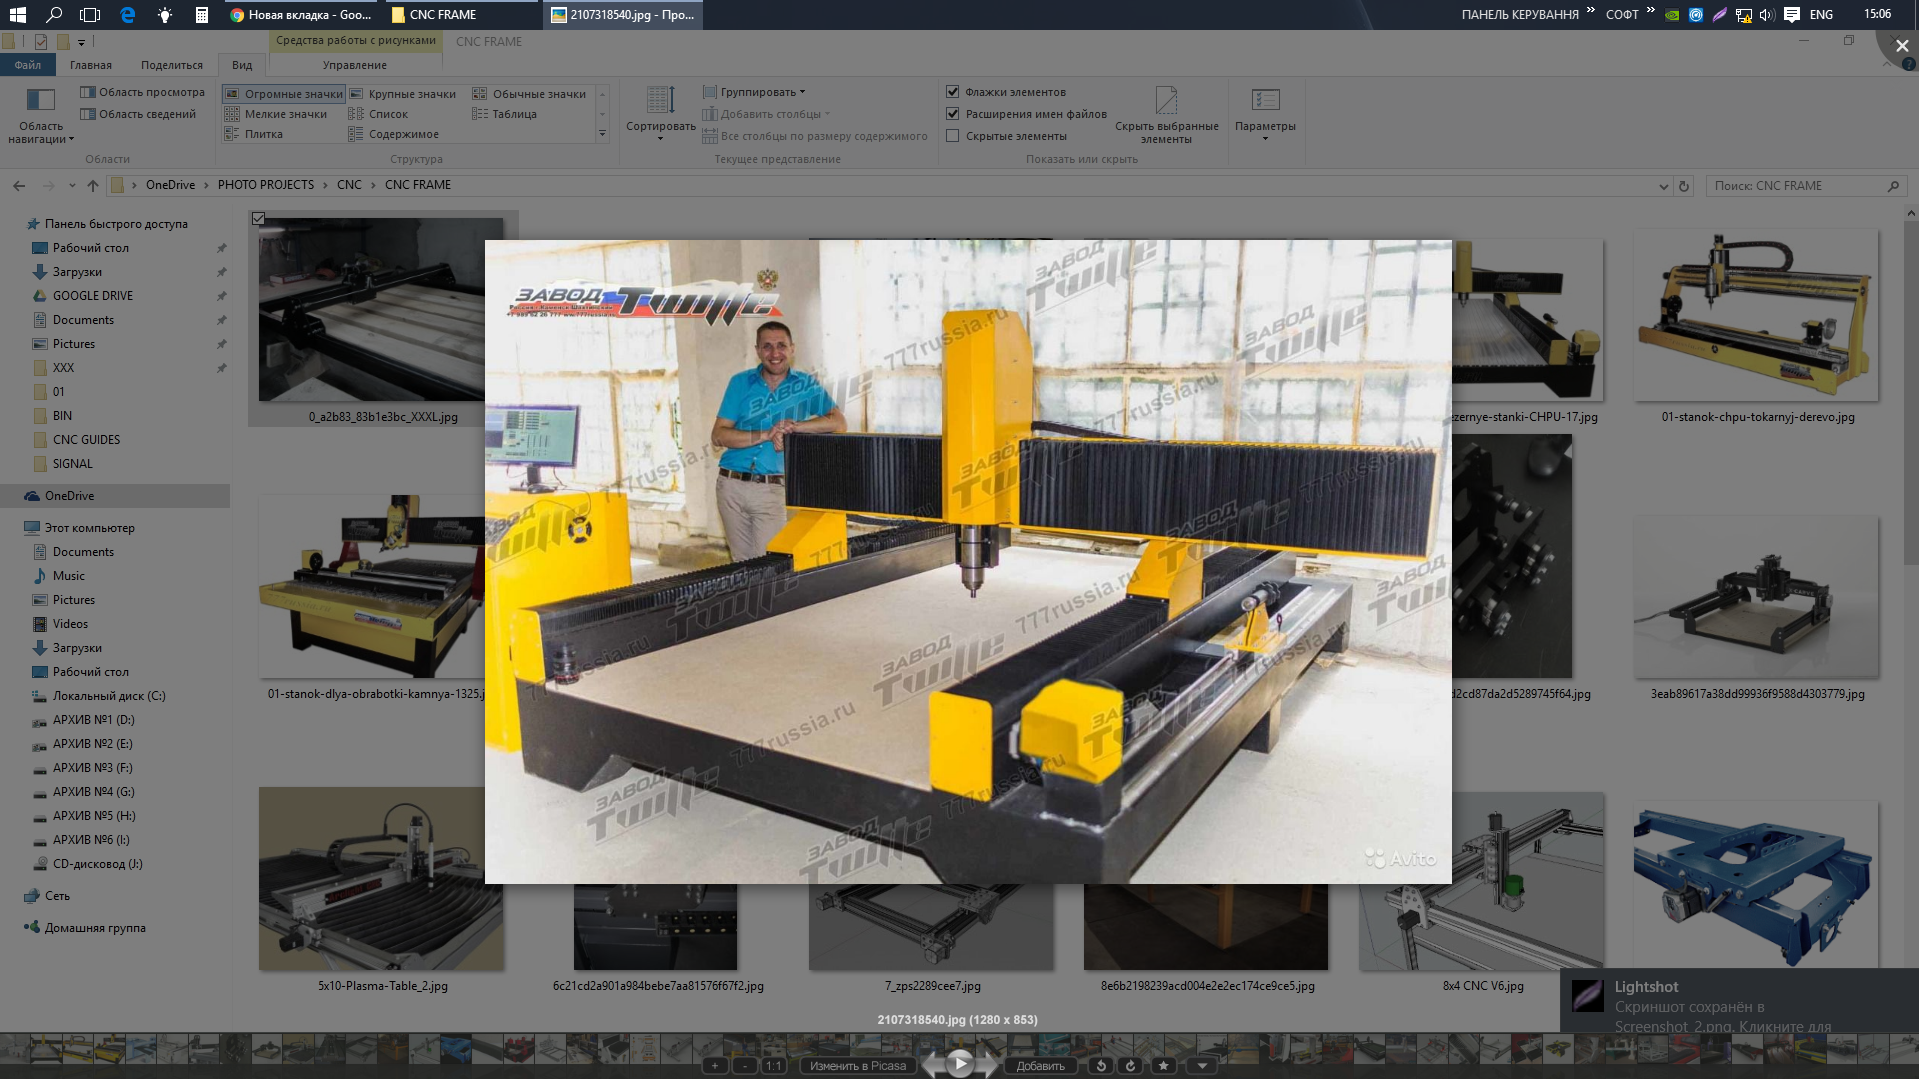Star the current photo
1919x1079 pixels.
[x=1163, y=1066]
